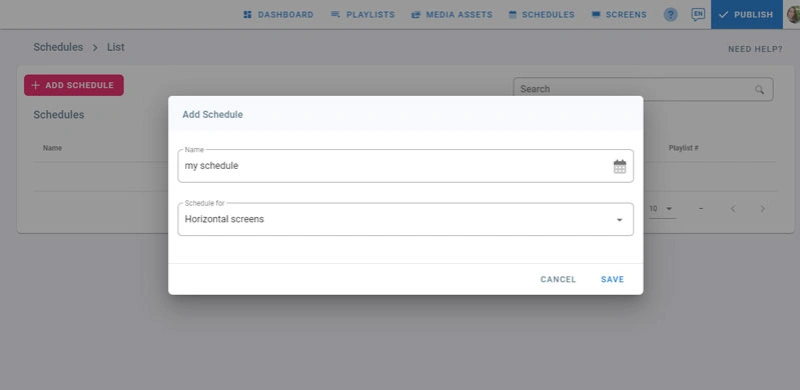The image size is (800, 390).
Task: Click the Playlist # column header
Action: 683,148
